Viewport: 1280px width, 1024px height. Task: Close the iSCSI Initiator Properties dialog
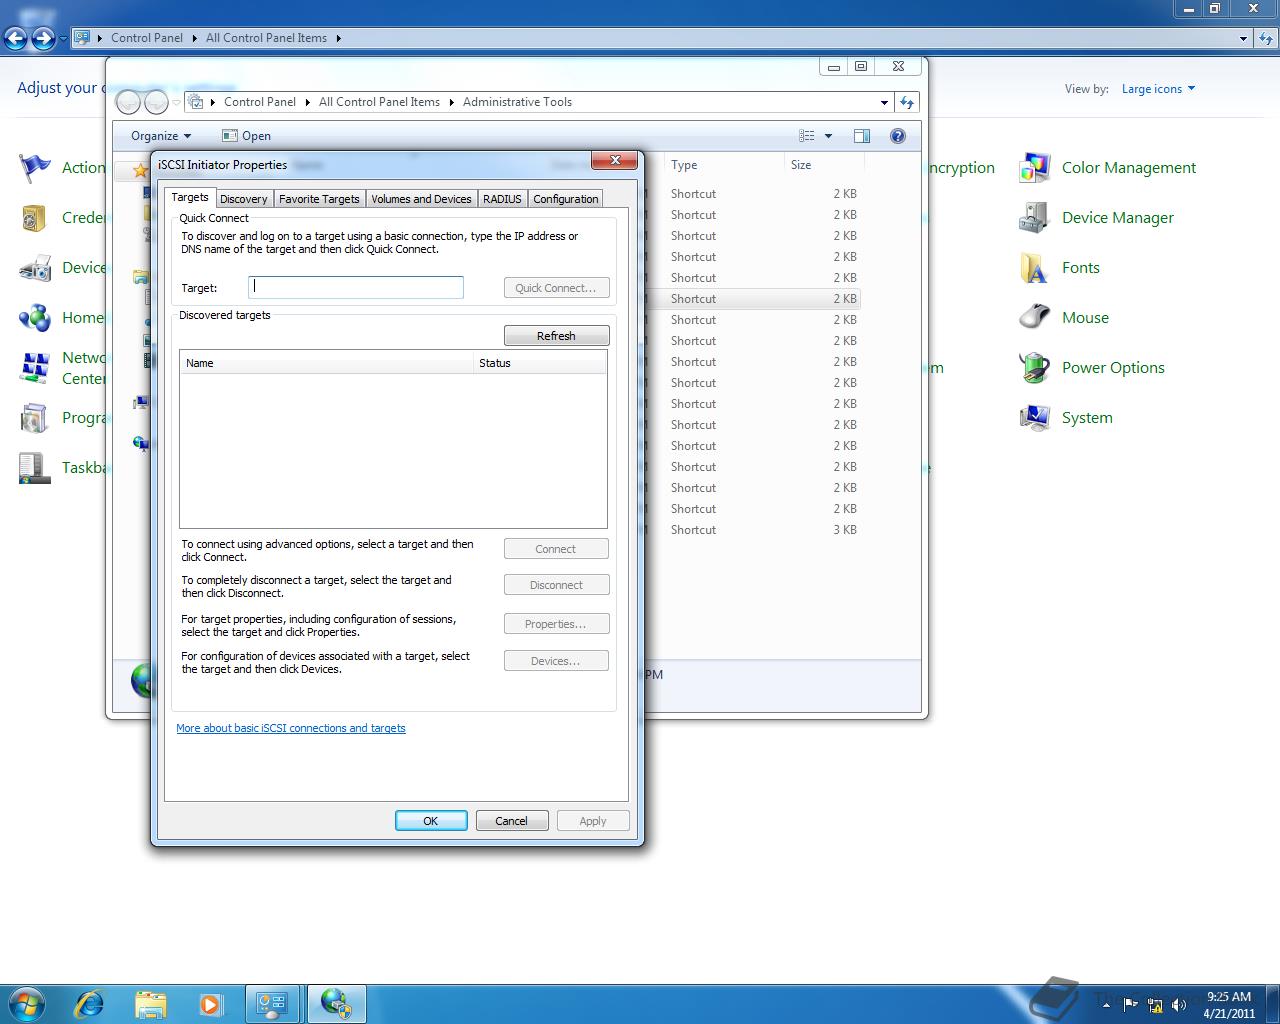615,160
